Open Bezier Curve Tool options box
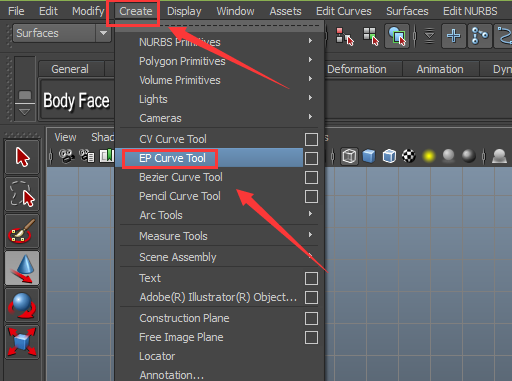This screenshot has height=381, width=512. 311,178
